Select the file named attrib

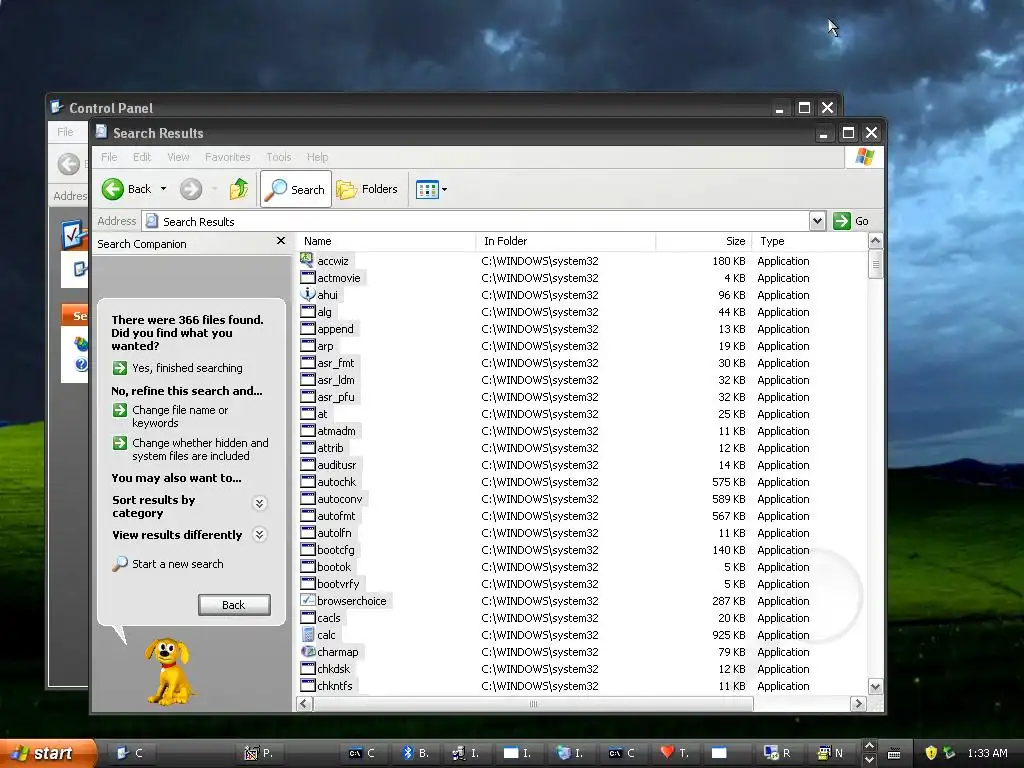[x=330, y=448]
